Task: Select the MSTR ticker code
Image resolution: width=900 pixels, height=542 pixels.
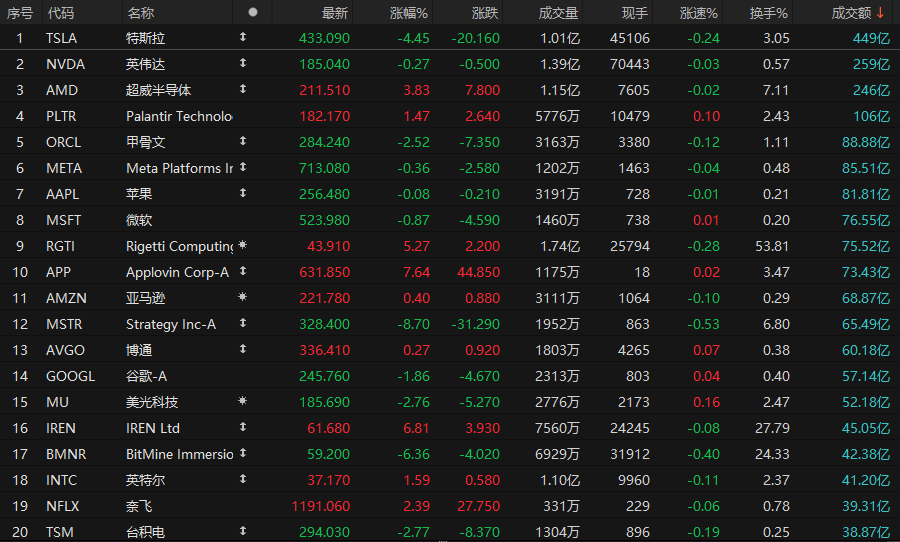Action: (x=64, y=324)
